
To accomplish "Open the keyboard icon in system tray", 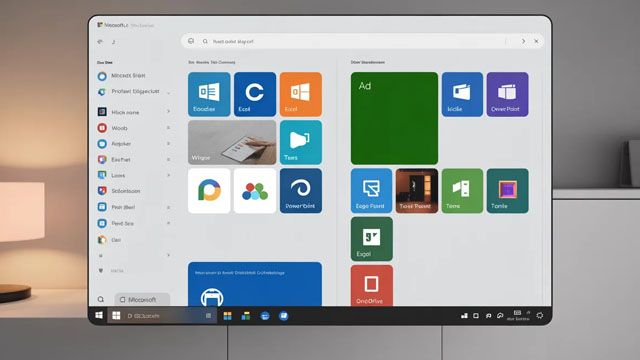I will (x=517, y=313).
